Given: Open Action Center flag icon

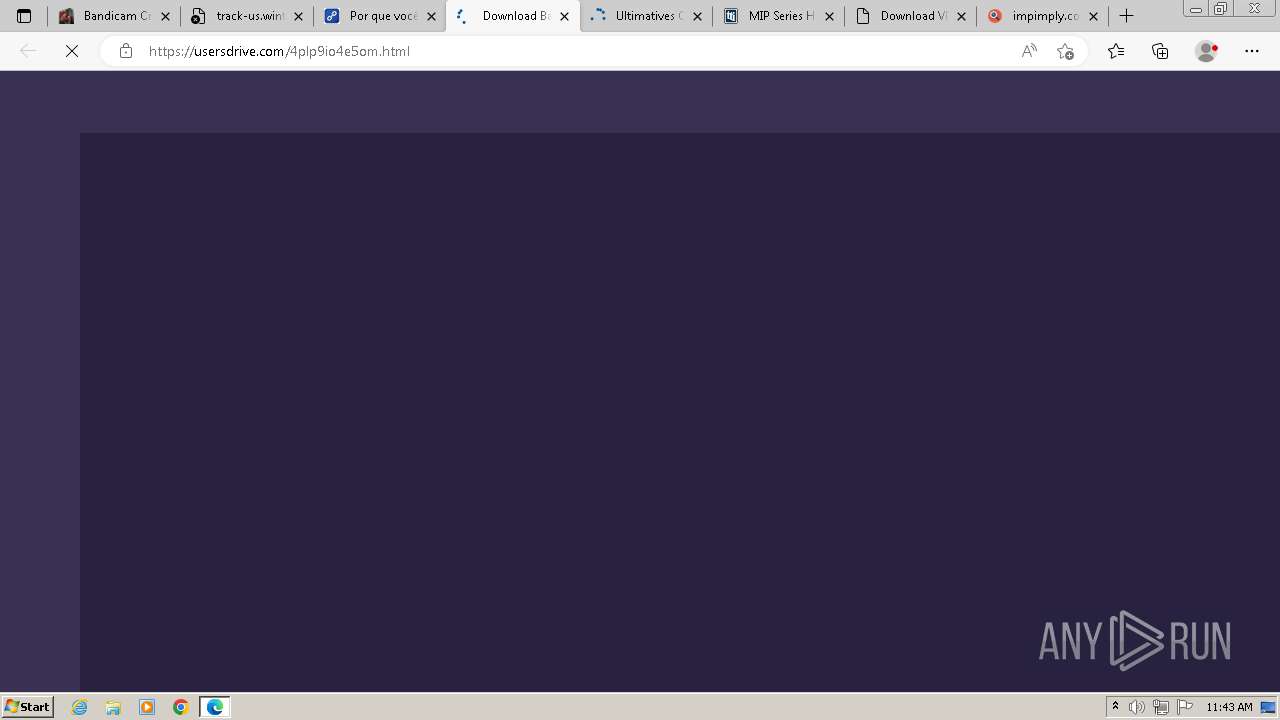Looking at the screenshot, I should 1185,707.
